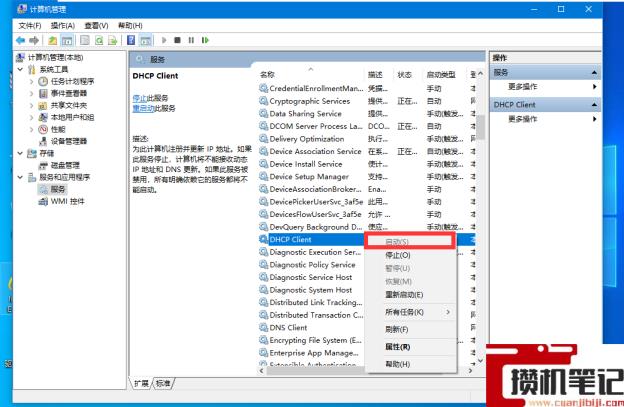Click the Stop service square icon
Screen dimensions: 624x407
[177, 40]
